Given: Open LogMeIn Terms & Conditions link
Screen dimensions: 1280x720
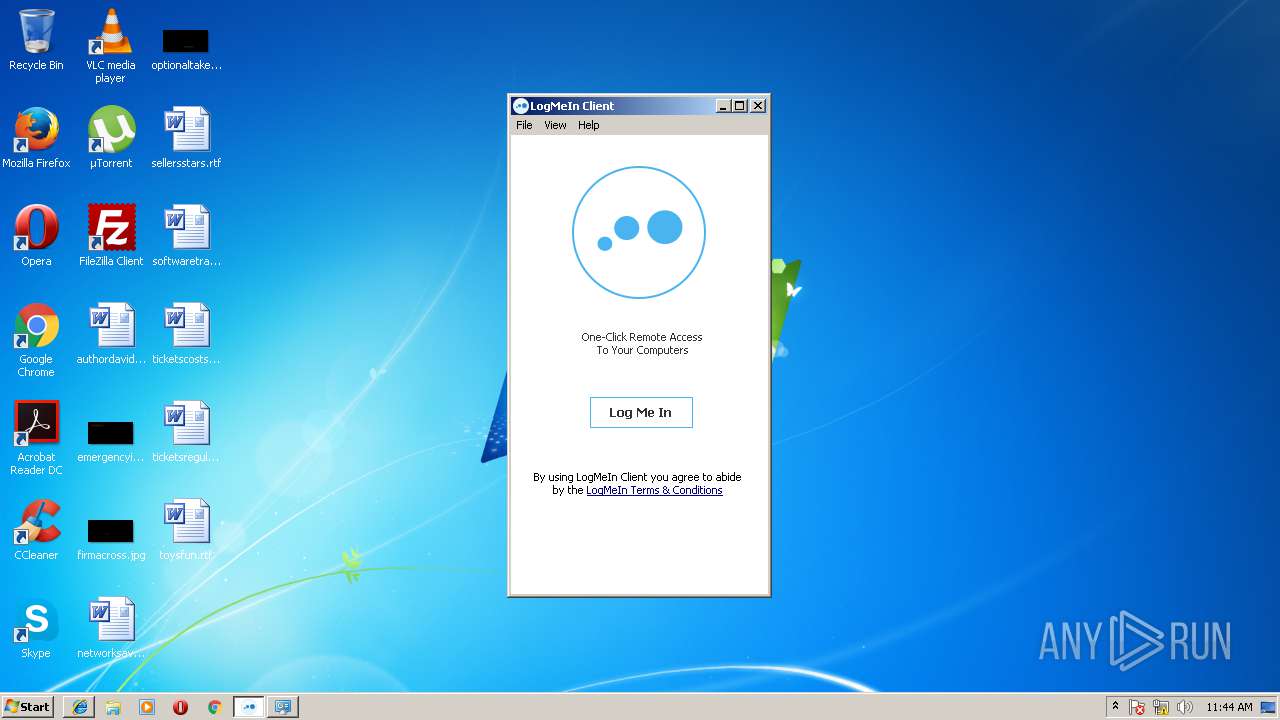Looking at the screenshot, I should pyautogui.click(x=654, y=490).
